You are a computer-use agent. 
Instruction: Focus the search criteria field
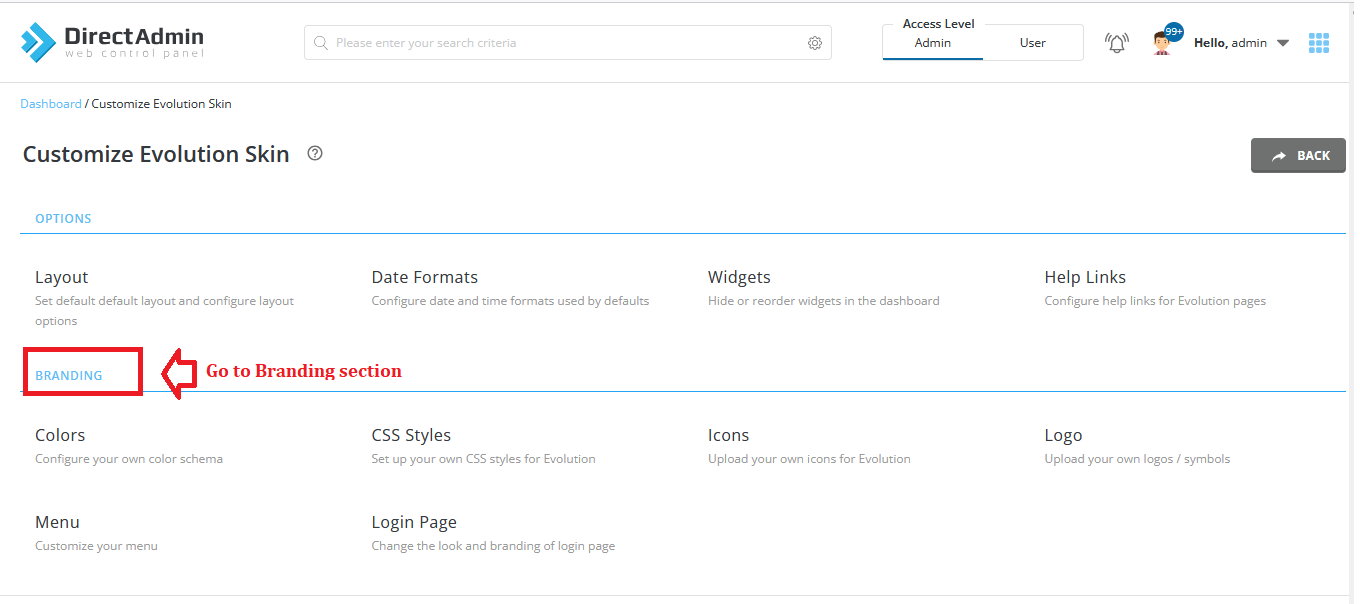[568, 43]
